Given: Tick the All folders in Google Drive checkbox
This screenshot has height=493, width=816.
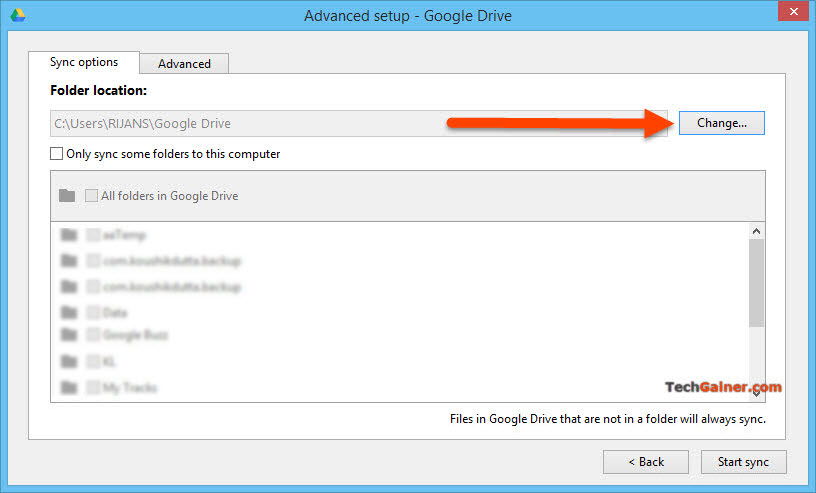Looking at the screenshot, I should point(92,196).
